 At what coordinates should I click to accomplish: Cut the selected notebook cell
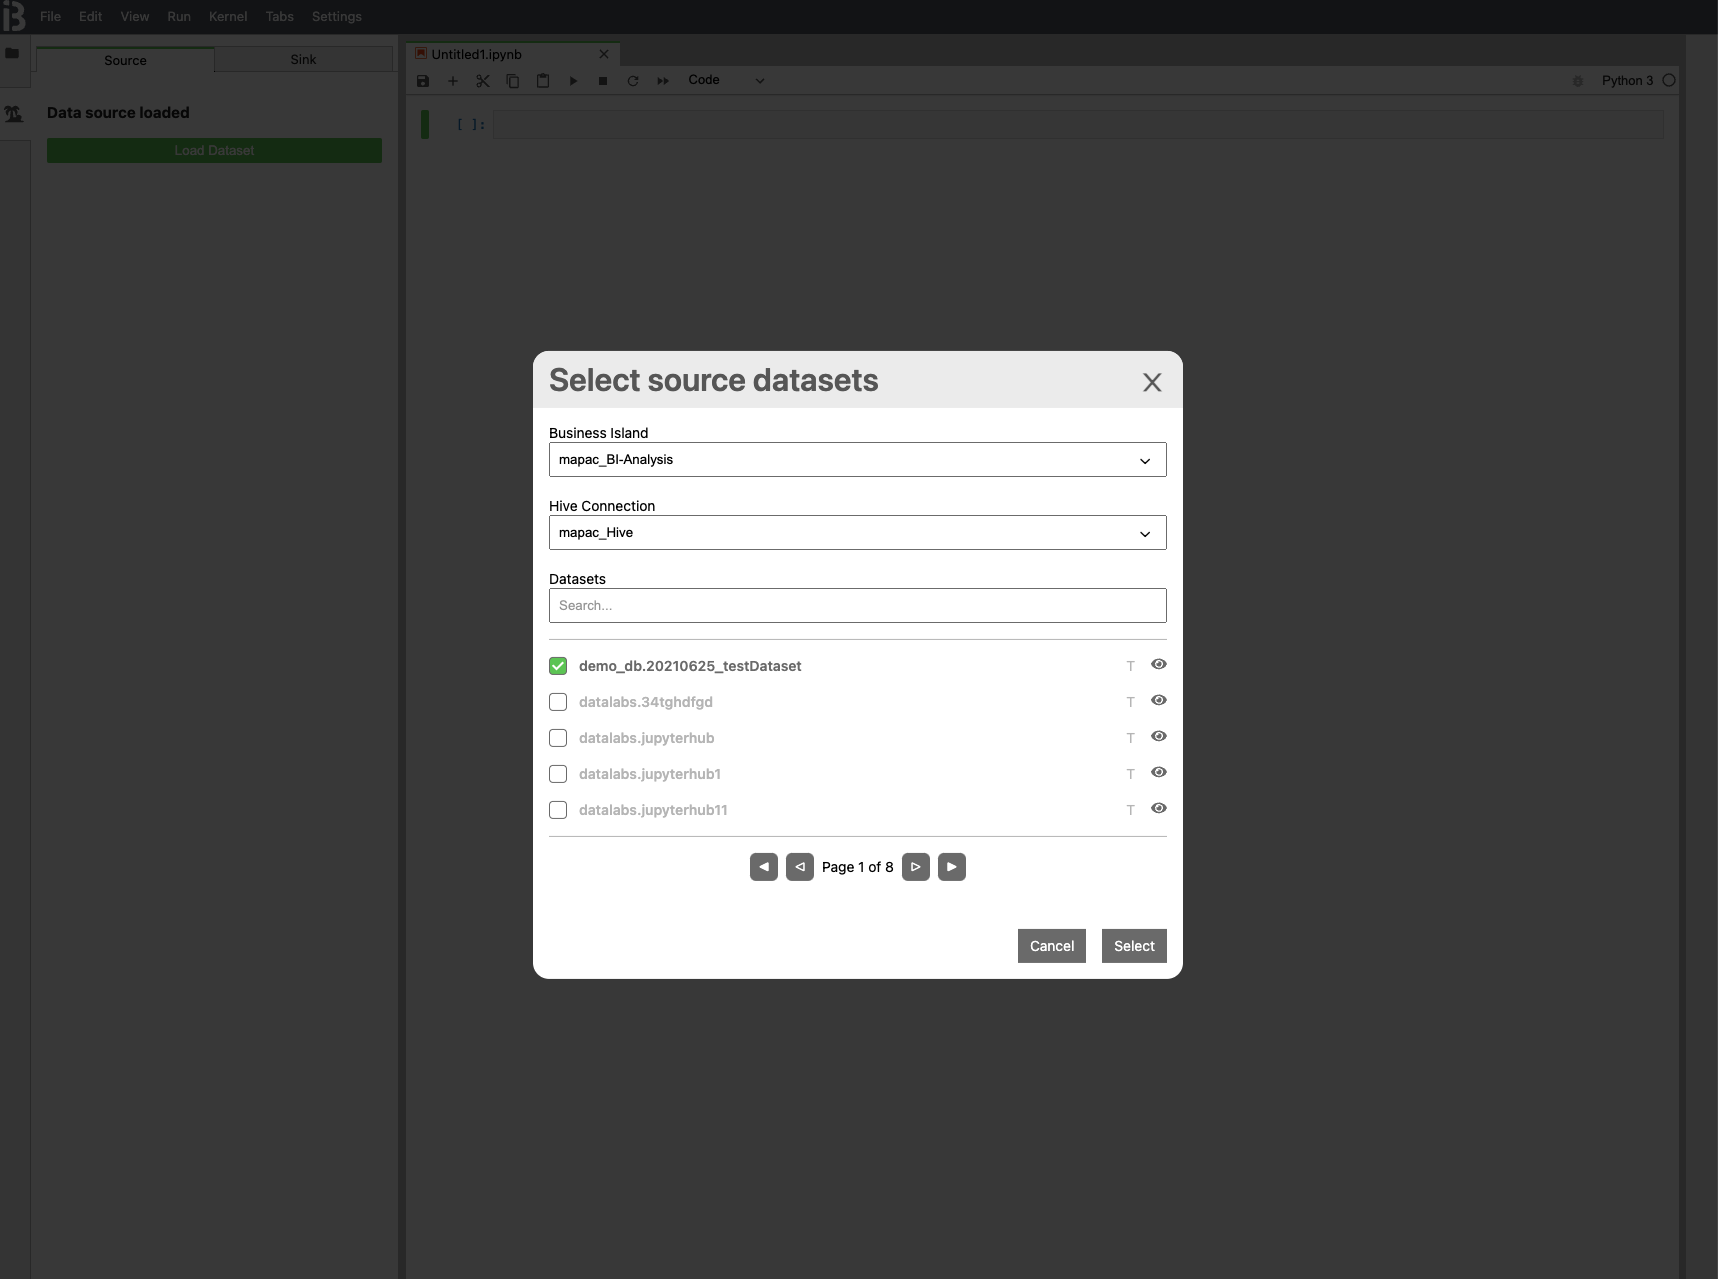click(x=483, y=81)
